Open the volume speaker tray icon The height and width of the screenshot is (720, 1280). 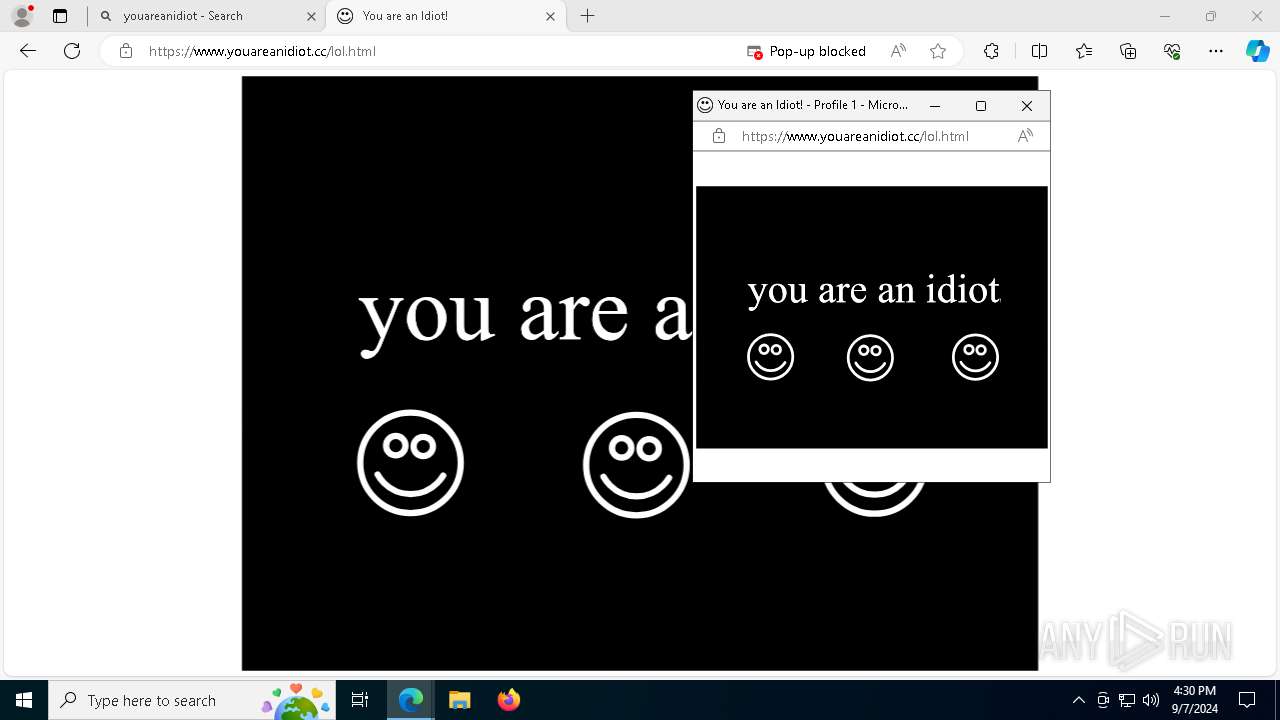(1151, 700)
